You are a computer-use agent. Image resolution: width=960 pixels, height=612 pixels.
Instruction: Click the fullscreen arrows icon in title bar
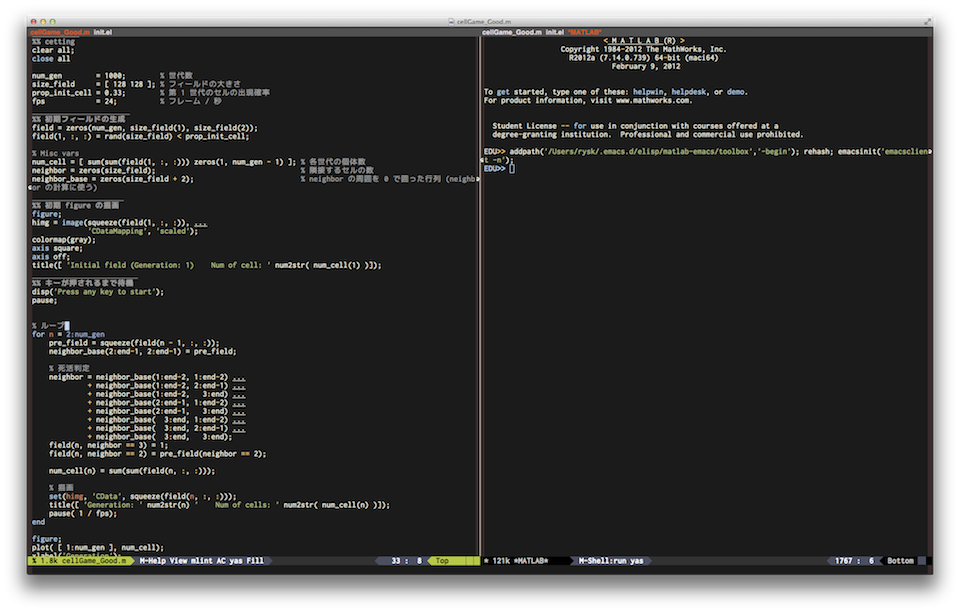928,21
